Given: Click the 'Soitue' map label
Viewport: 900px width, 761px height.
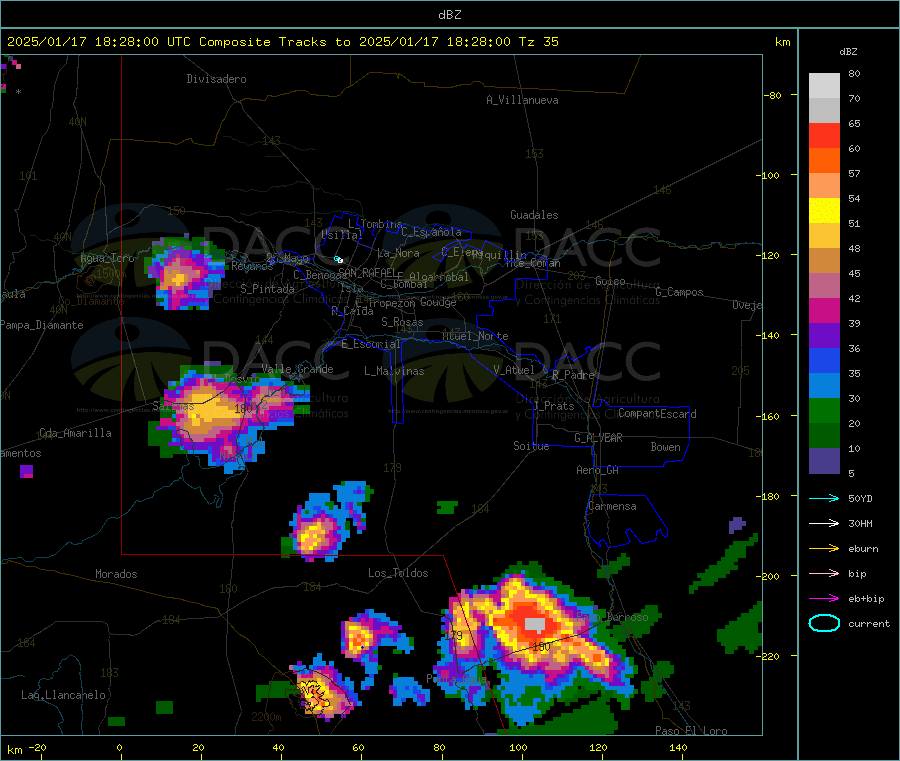Looking at the screenshot, I should [531, 446].
